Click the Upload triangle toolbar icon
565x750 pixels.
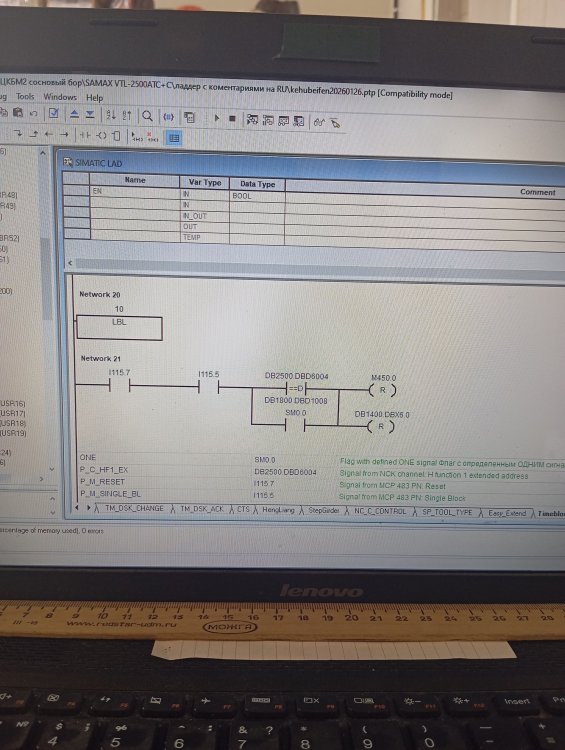pos(74,114)
